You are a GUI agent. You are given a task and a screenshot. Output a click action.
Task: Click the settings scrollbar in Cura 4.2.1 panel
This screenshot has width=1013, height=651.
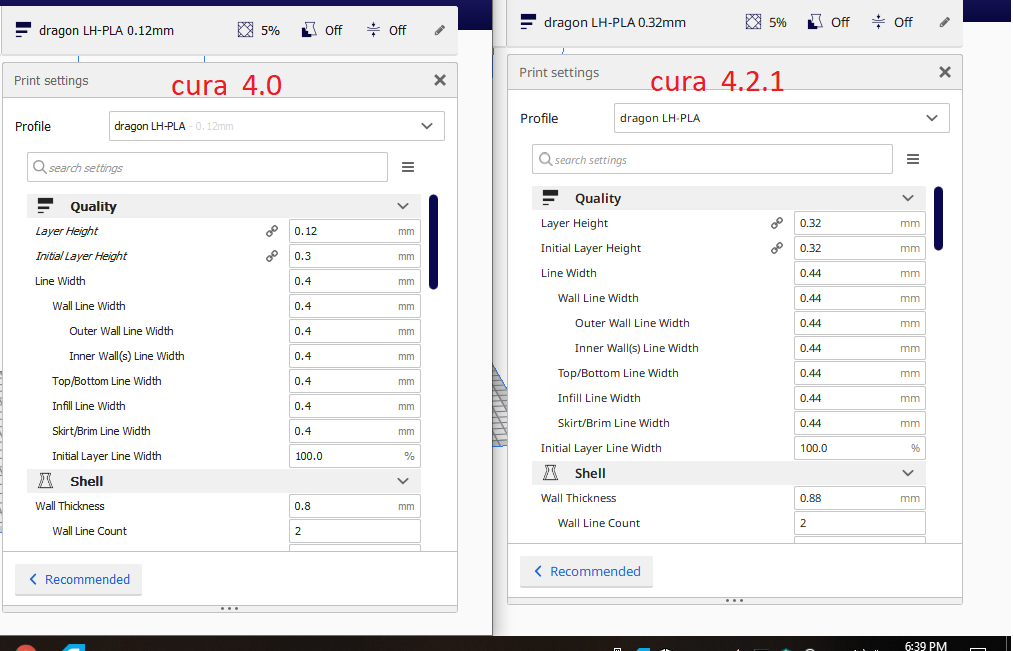(x=938, y=218)
